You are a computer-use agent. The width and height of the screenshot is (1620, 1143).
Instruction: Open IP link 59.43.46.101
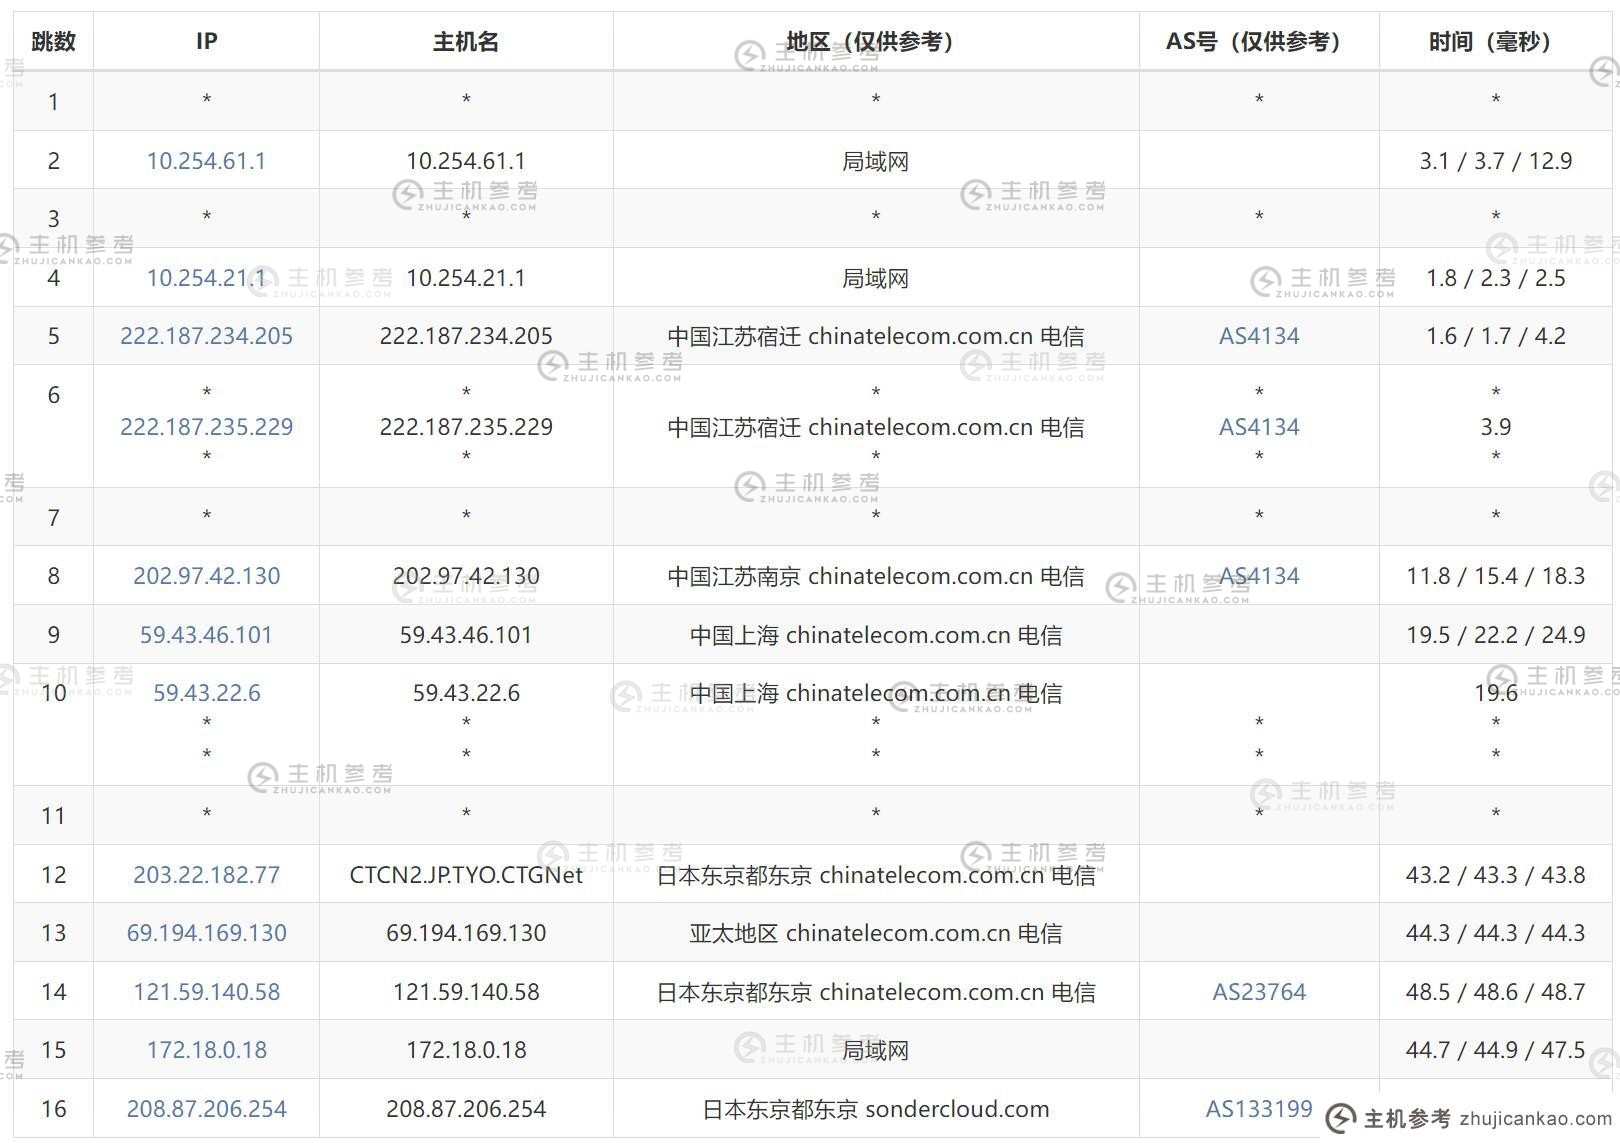(x=206, y=635)
